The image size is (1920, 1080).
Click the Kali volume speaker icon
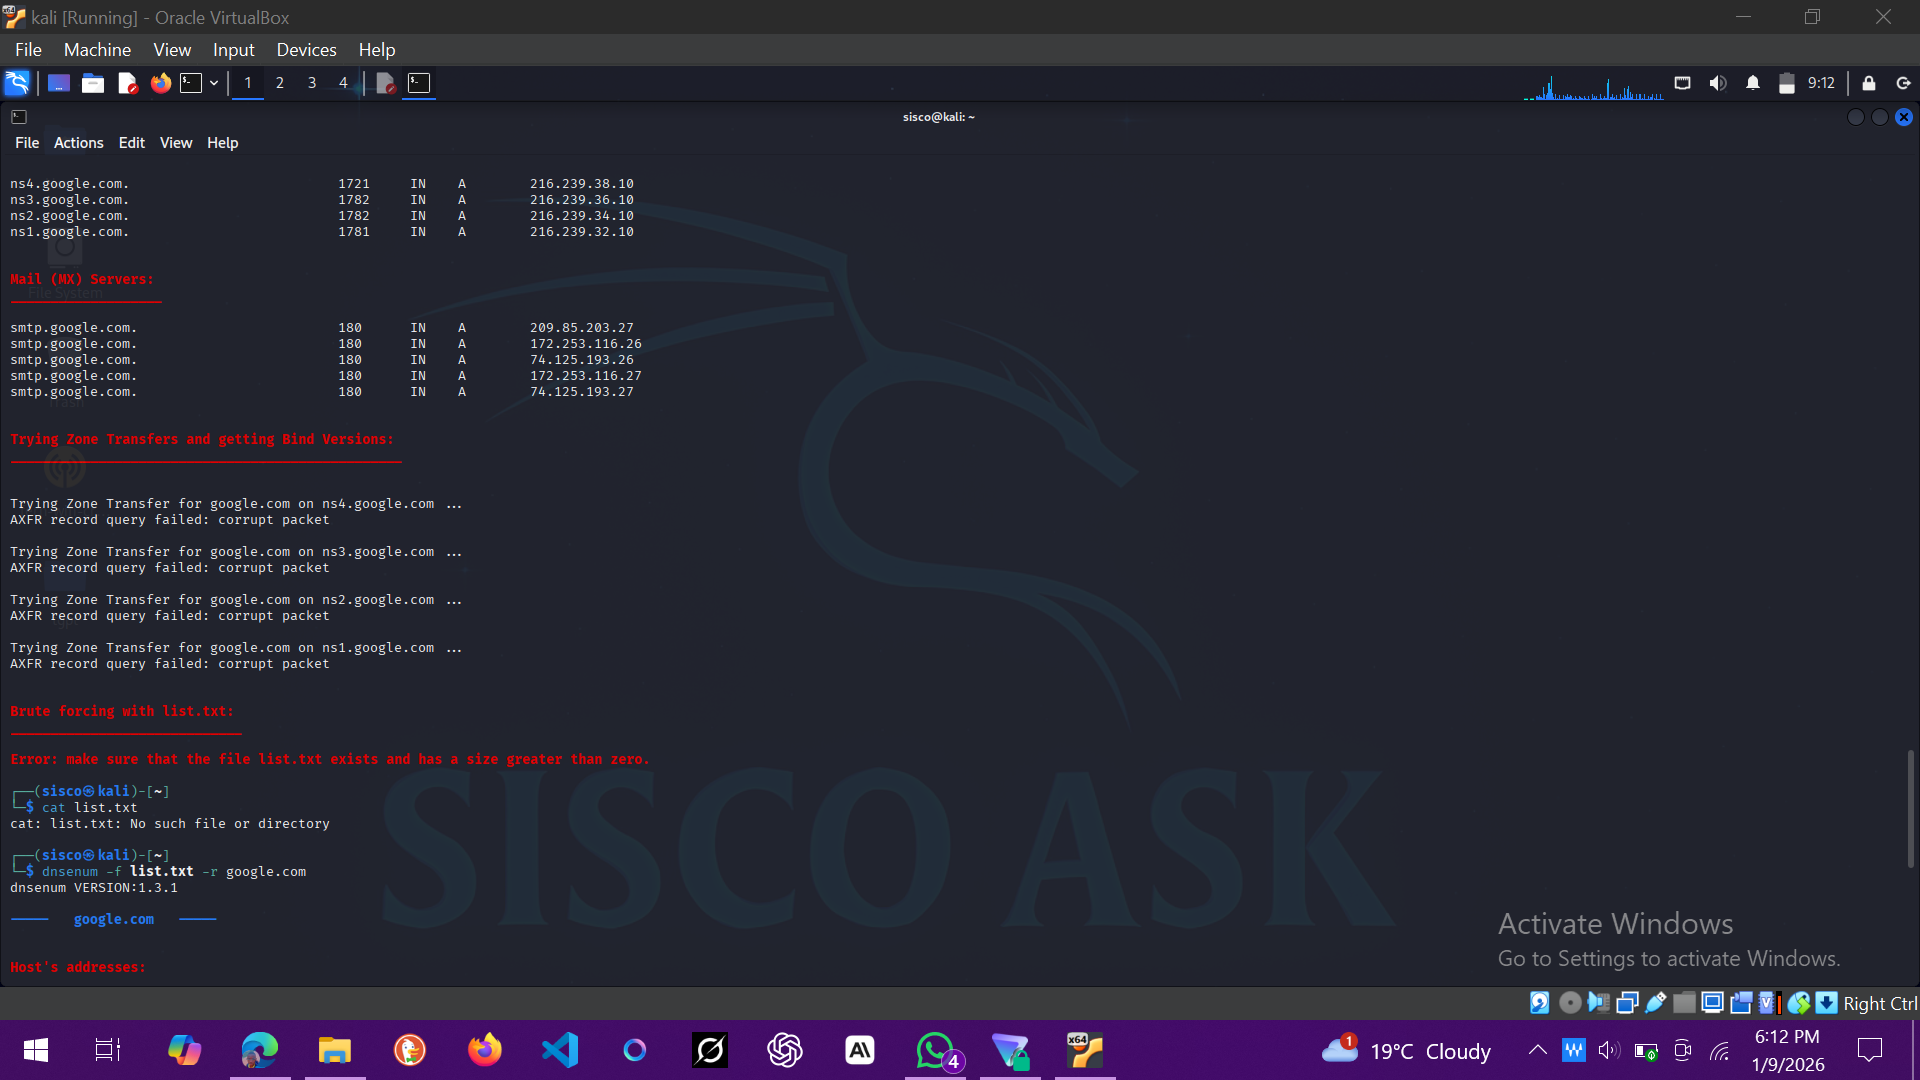coord(1718,83)
